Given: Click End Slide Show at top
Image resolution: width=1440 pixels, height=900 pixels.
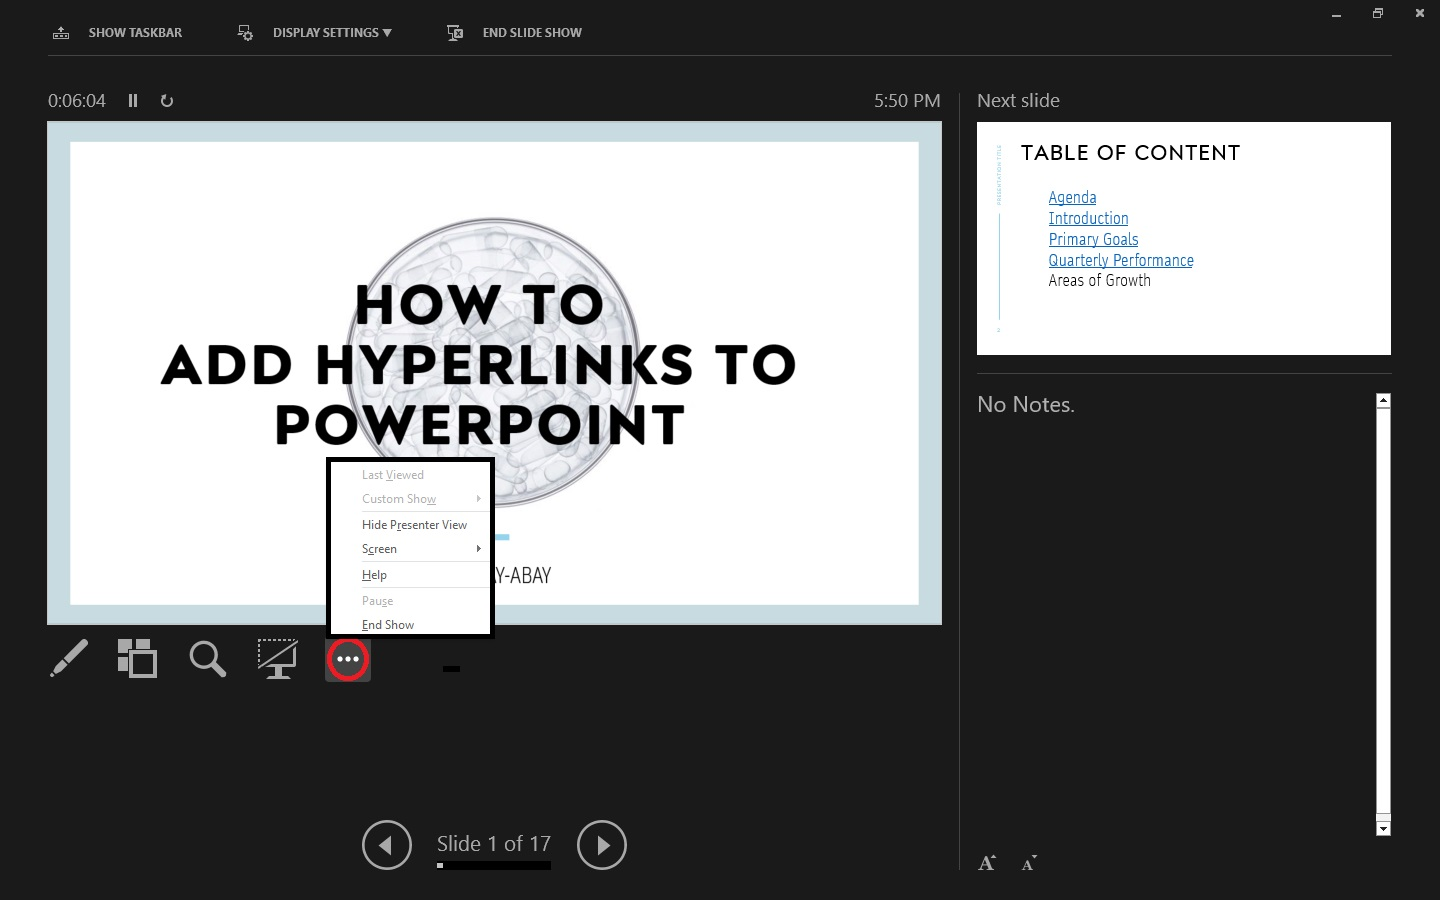Looking at the screenshot, I should [514, 33].
